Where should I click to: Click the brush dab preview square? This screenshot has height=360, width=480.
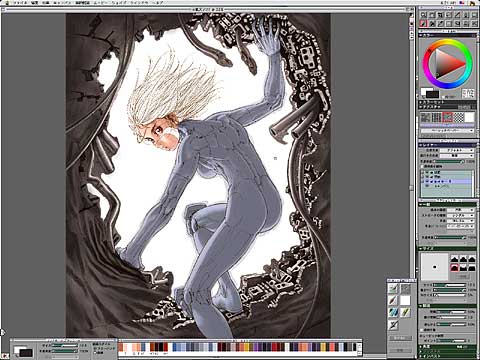tap(435, 267)
